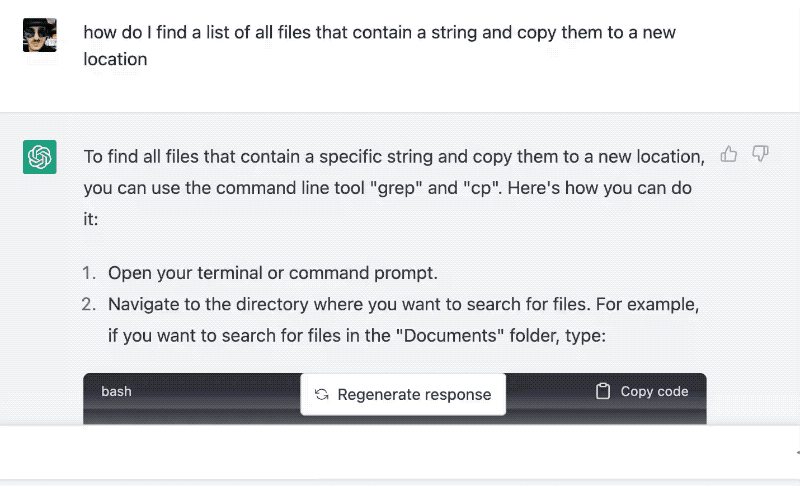This screenshot has height=486, width=800.
Task: Click the user profile avatar picture
Action: pos(40,35)
